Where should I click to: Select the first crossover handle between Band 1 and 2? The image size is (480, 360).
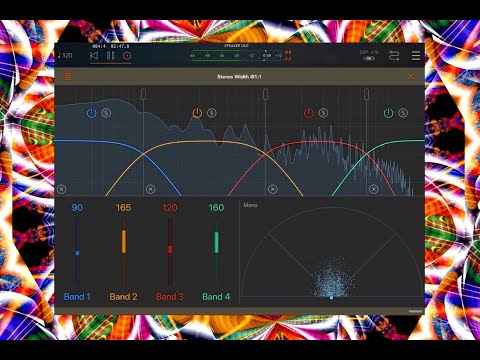click(144, 94)
